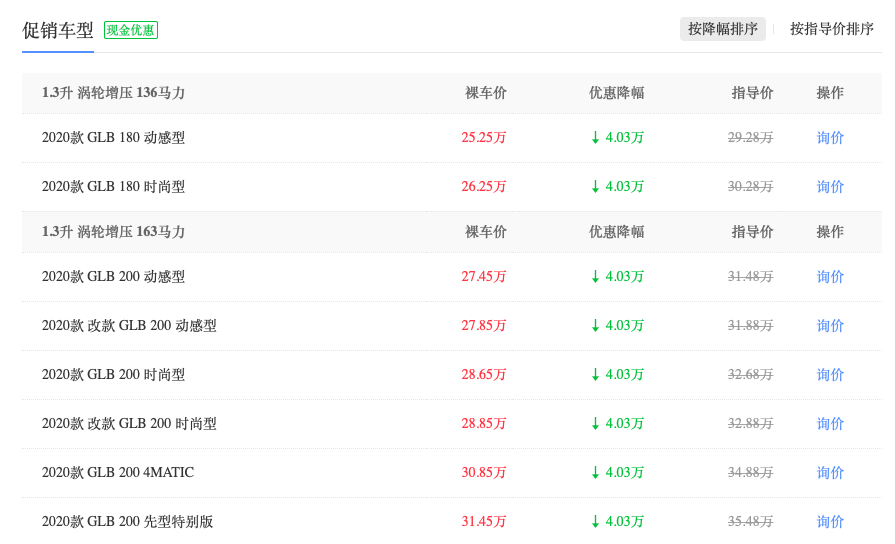
Task: Select struck-through guide price 30.28万
Action: click(x=751, y=187)
